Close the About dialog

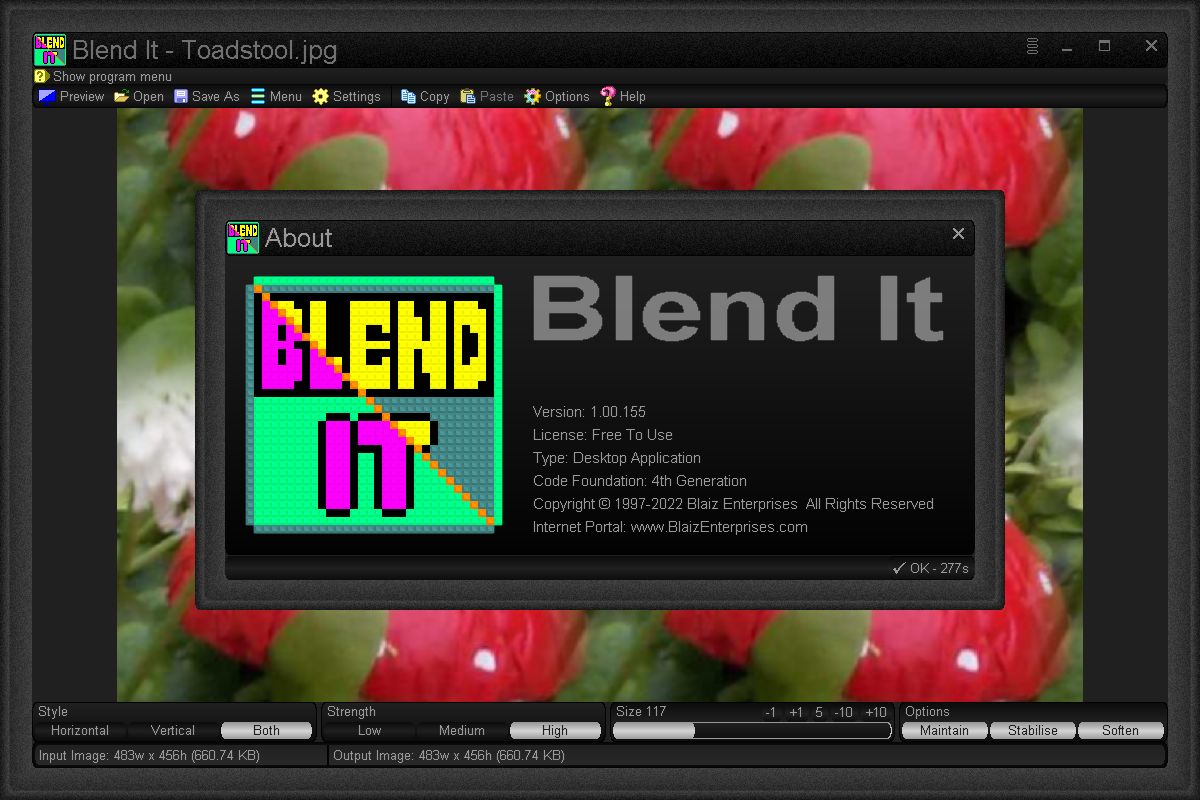pyautogui.click(x=958, y=234)
